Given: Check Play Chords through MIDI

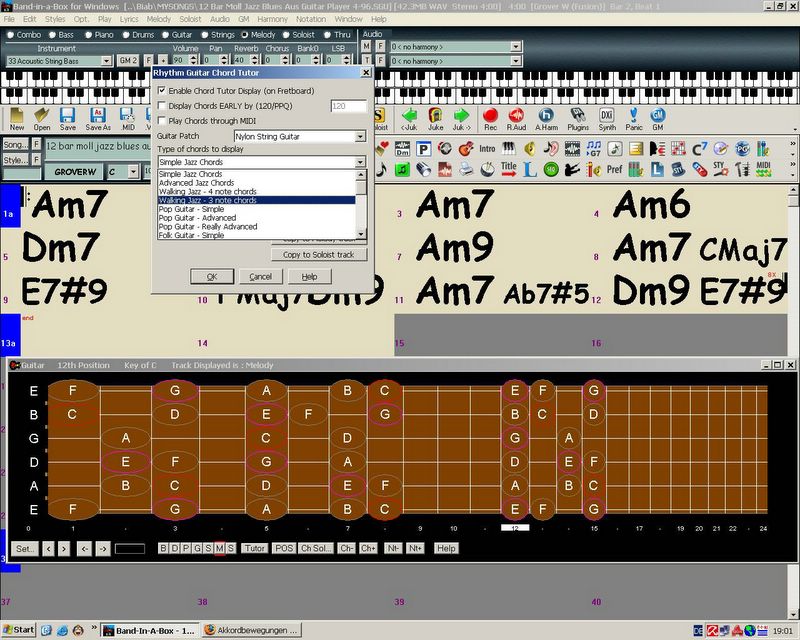Looking at the screenshot, I should click(x=162, y=120).
